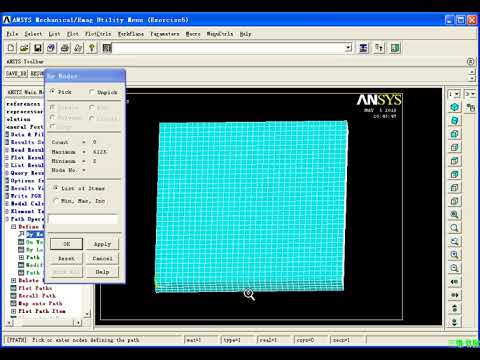Screen dimensions: 480x360
Task: Click OK in By Nodes dialog
Action: click(66, 244)
